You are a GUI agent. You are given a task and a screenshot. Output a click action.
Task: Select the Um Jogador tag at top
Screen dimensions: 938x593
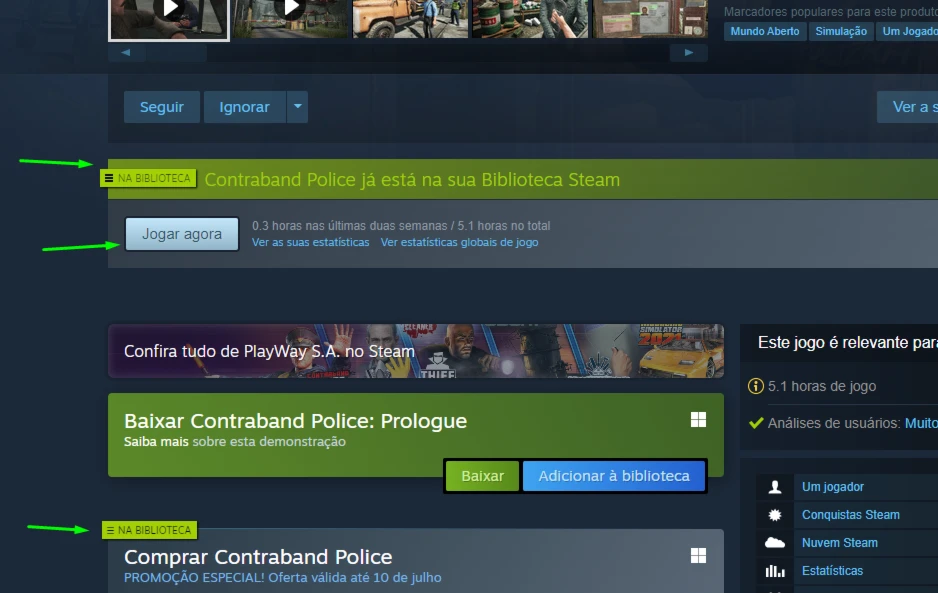[907, 31]
